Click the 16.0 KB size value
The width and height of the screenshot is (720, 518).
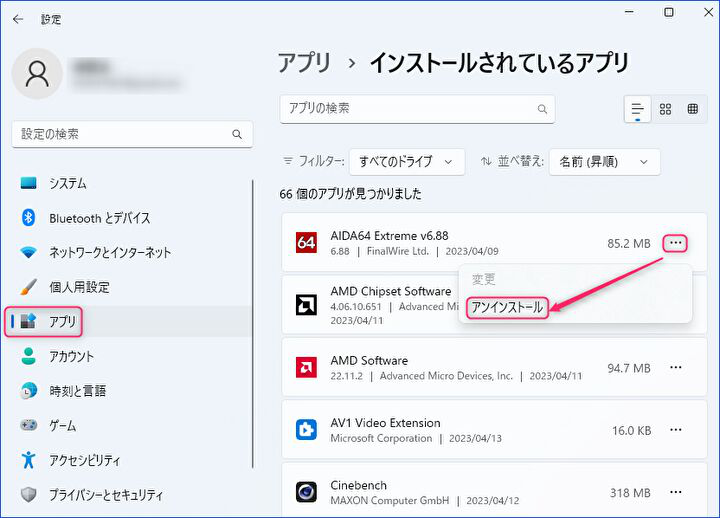coord(631,431)
